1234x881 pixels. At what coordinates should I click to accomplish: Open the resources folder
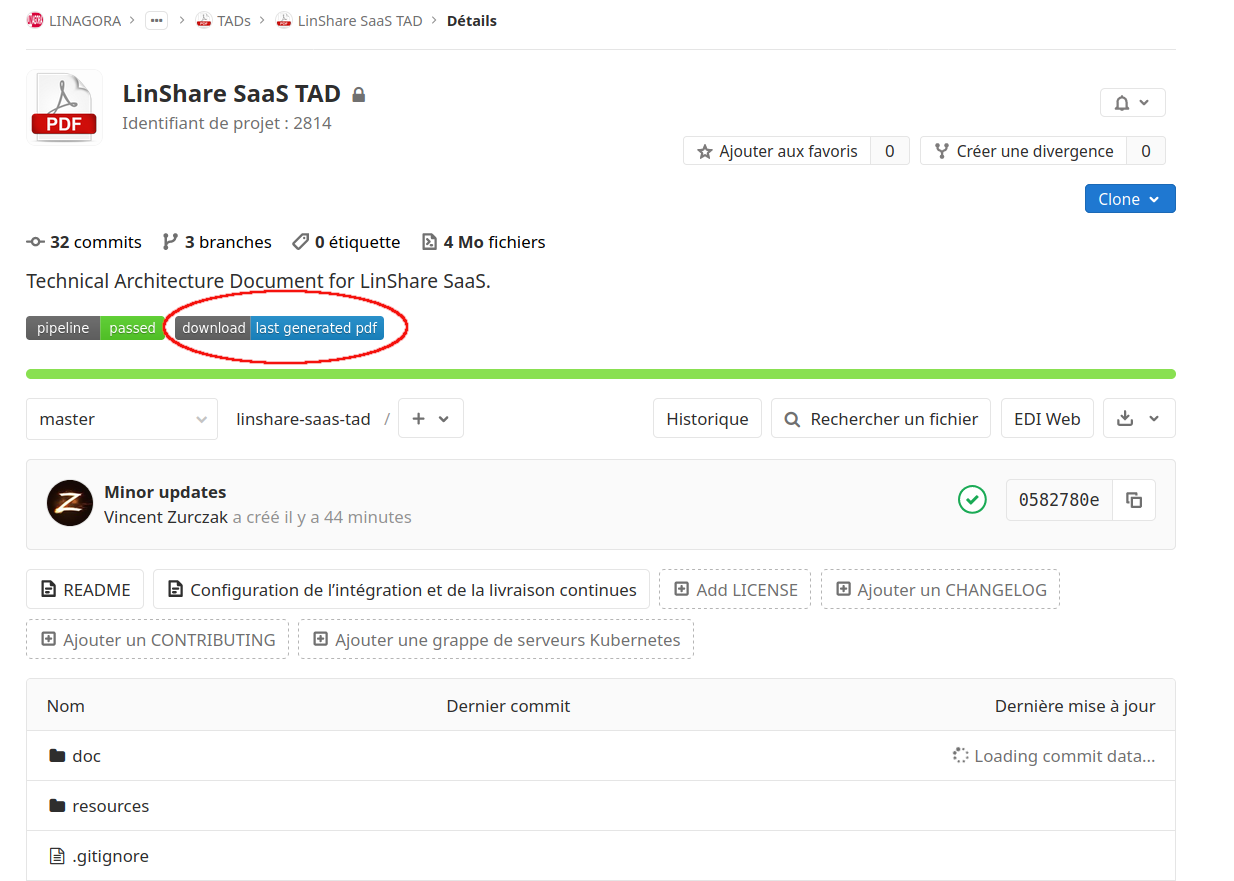click(x=110, y=806)
